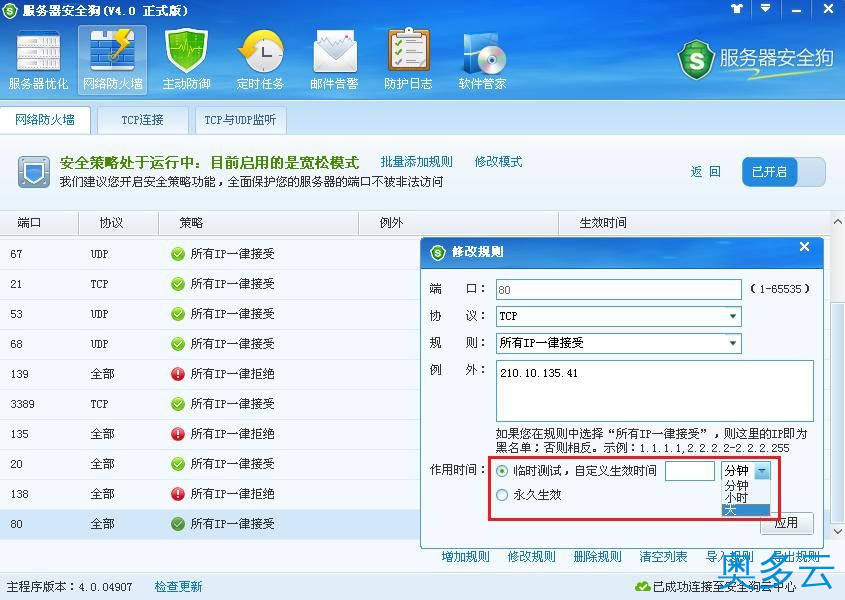Select the port 68 UDP row
This screenshot has height=600, width=845.
click(x=210, y=344)
